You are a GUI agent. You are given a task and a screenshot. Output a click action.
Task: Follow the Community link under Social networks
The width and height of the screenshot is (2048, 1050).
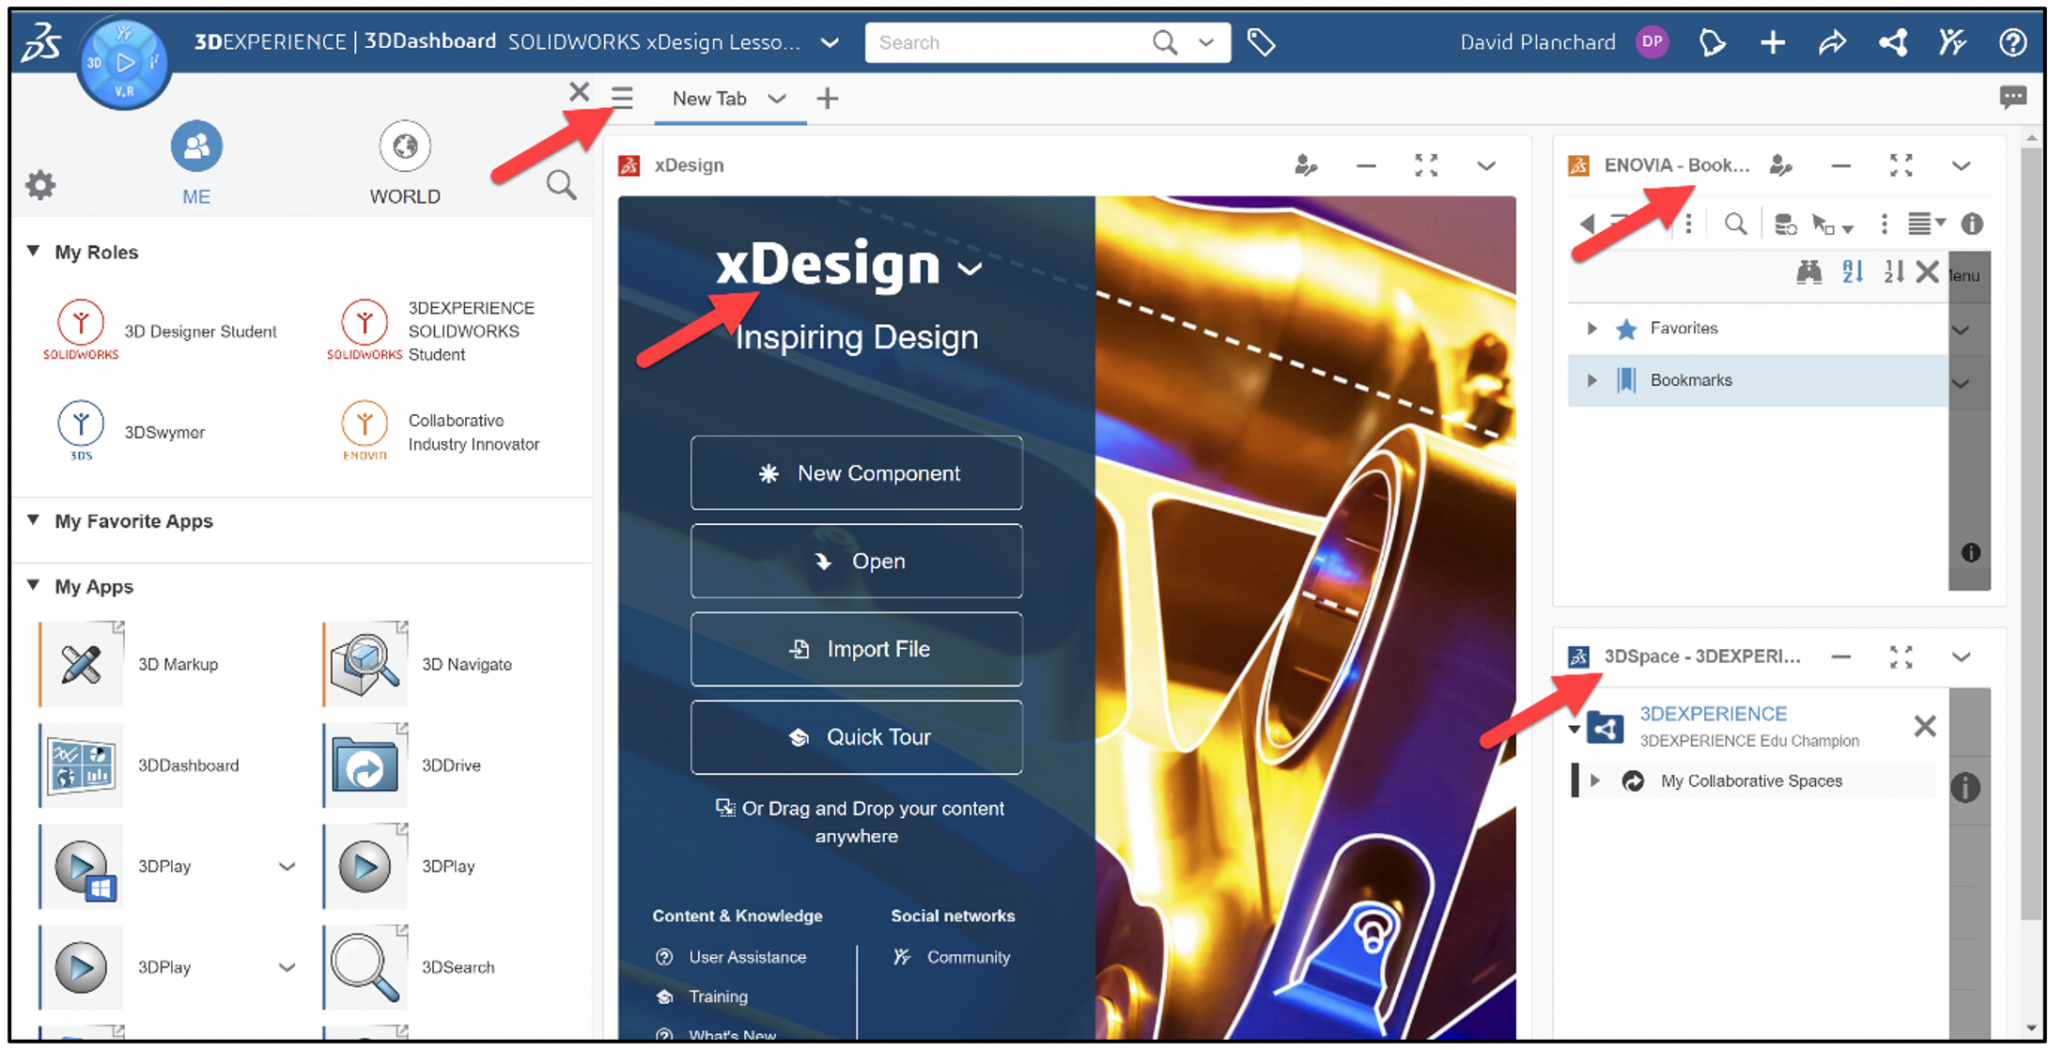(966, 957)
